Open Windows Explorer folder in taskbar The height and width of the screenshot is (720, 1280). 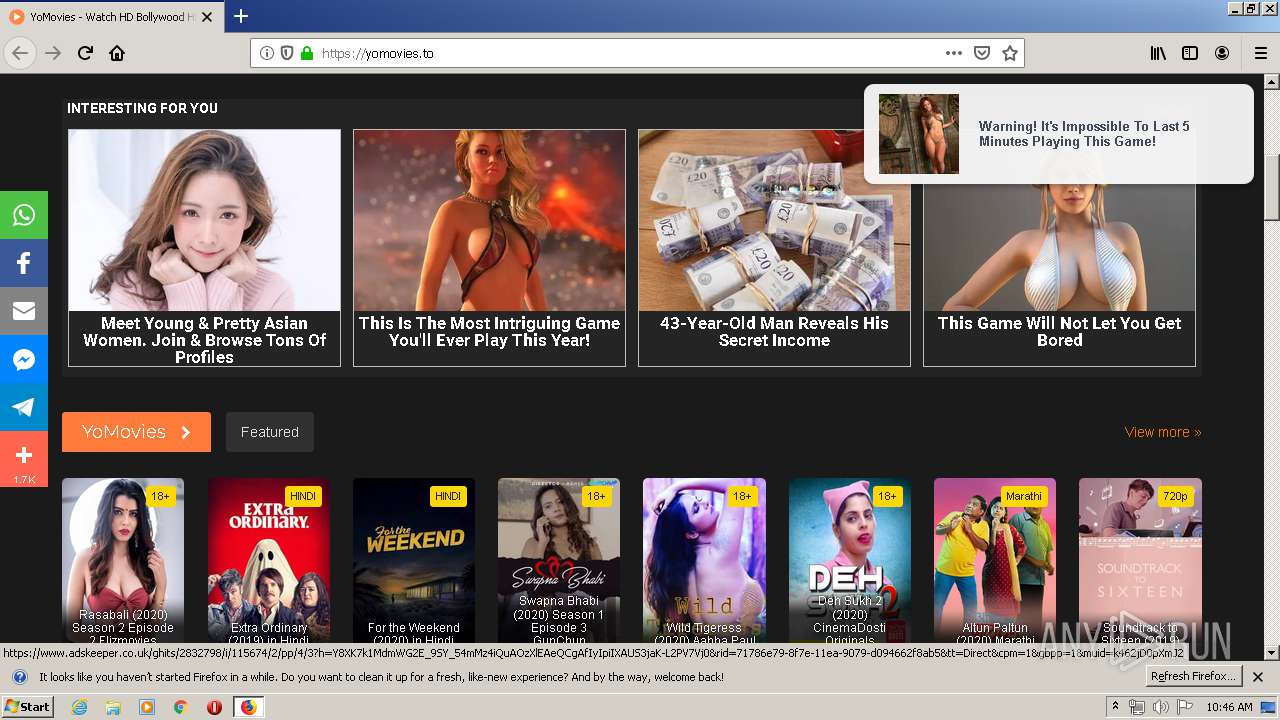click(x=113, y=707)
